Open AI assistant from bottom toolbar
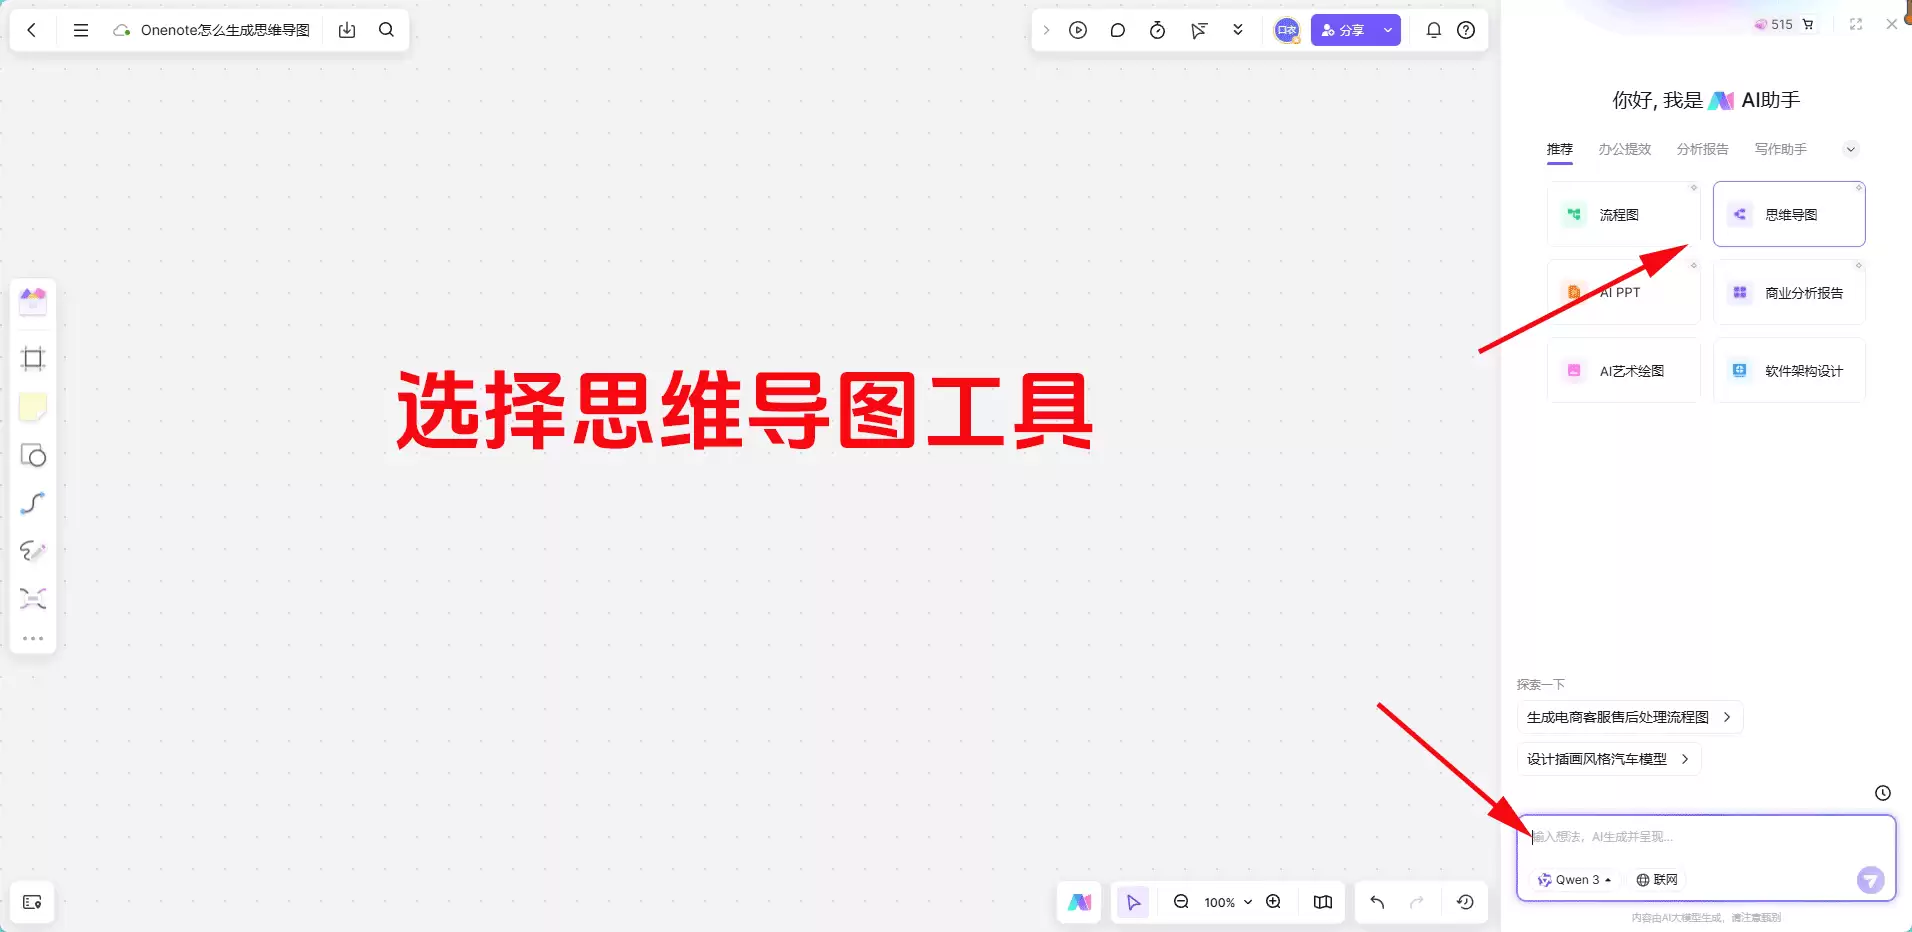 tap(1079, 902)
